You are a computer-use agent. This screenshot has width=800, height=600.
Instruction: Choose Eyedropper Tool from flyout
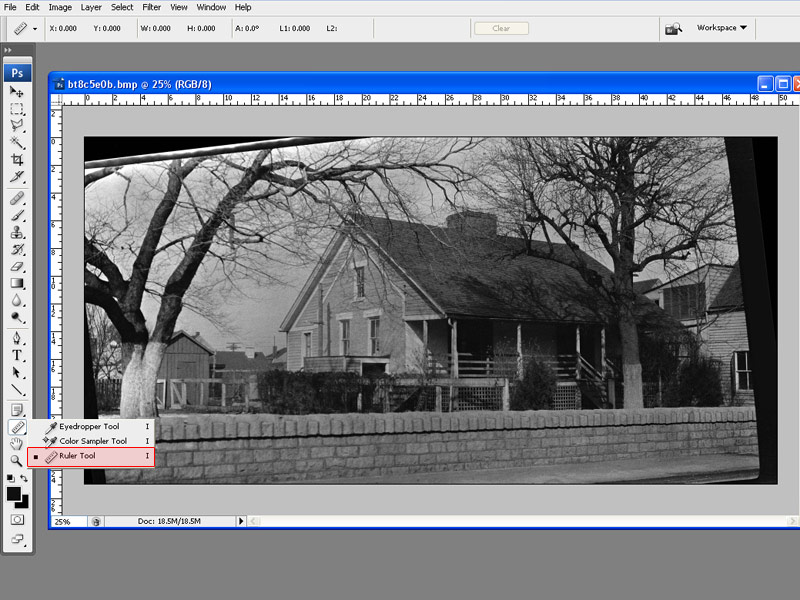(91, 426)
